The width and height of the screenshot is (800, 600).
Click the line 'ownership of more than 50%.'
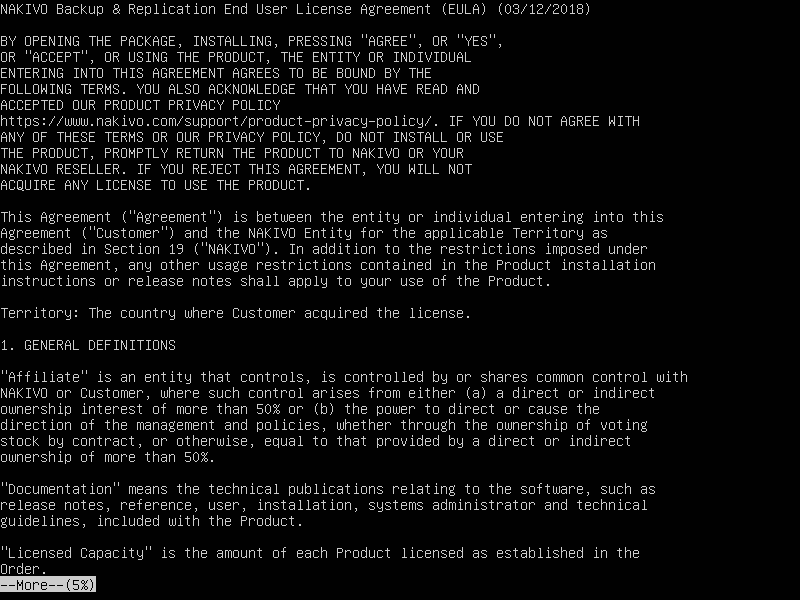[108, 457]
